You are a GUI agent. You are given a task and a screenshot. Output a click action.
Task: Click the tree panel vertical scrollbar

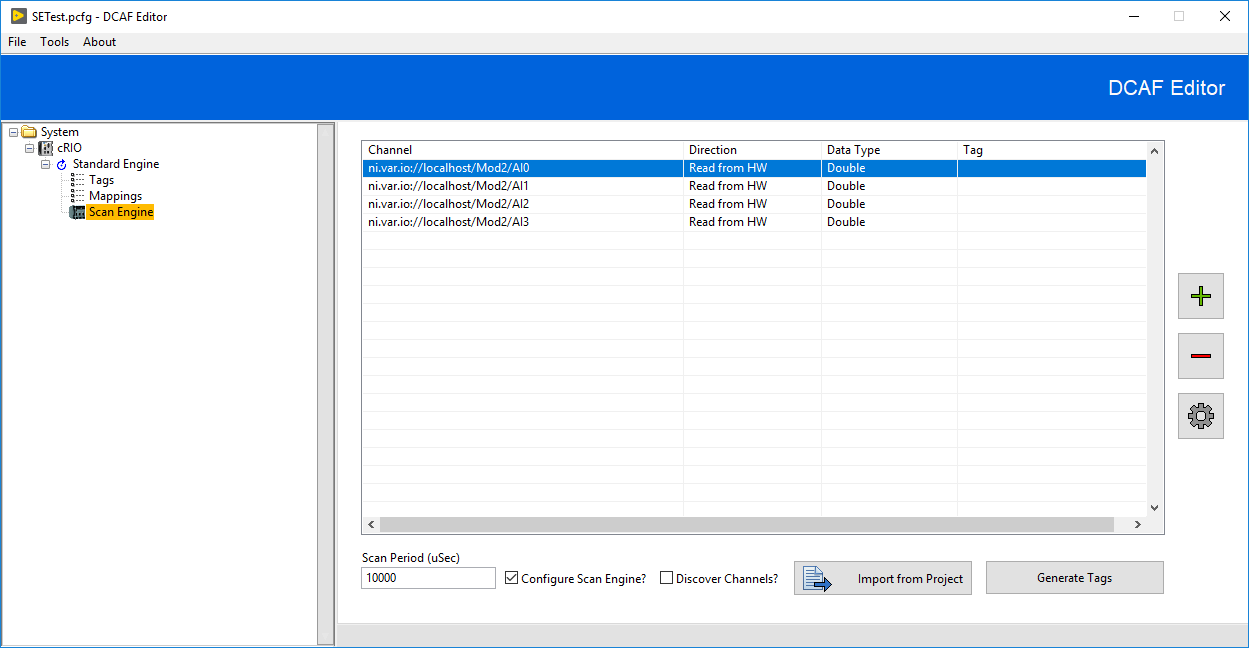(325, 384)
